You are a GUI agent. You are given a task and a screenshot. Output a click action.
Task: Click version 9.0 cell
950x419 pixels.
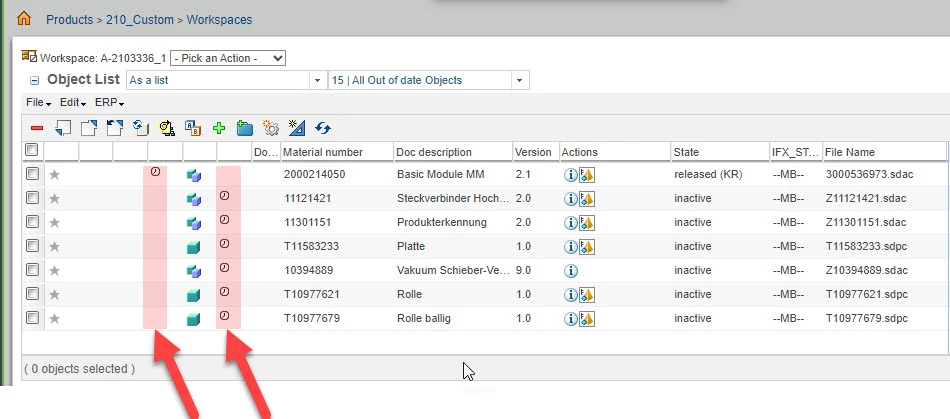click(523, 270)
